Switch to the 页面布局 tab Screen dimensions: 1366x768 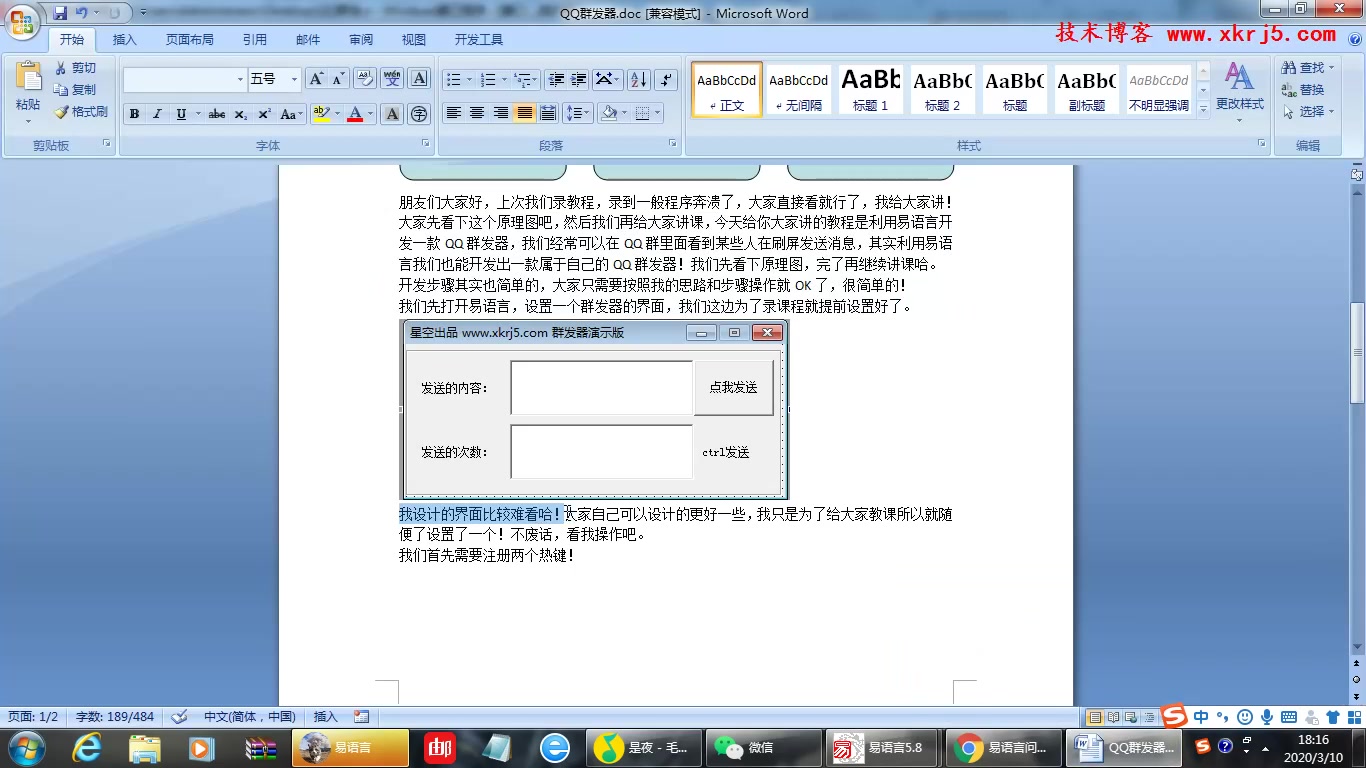190,40
